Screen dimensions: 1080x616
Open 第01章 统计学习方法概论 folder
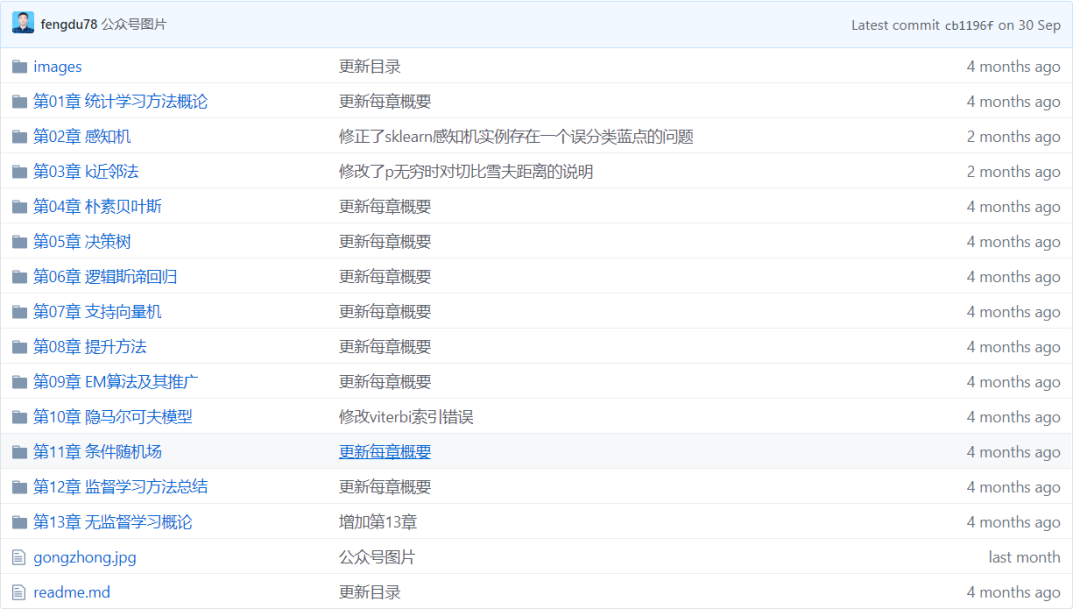[120, 102]
